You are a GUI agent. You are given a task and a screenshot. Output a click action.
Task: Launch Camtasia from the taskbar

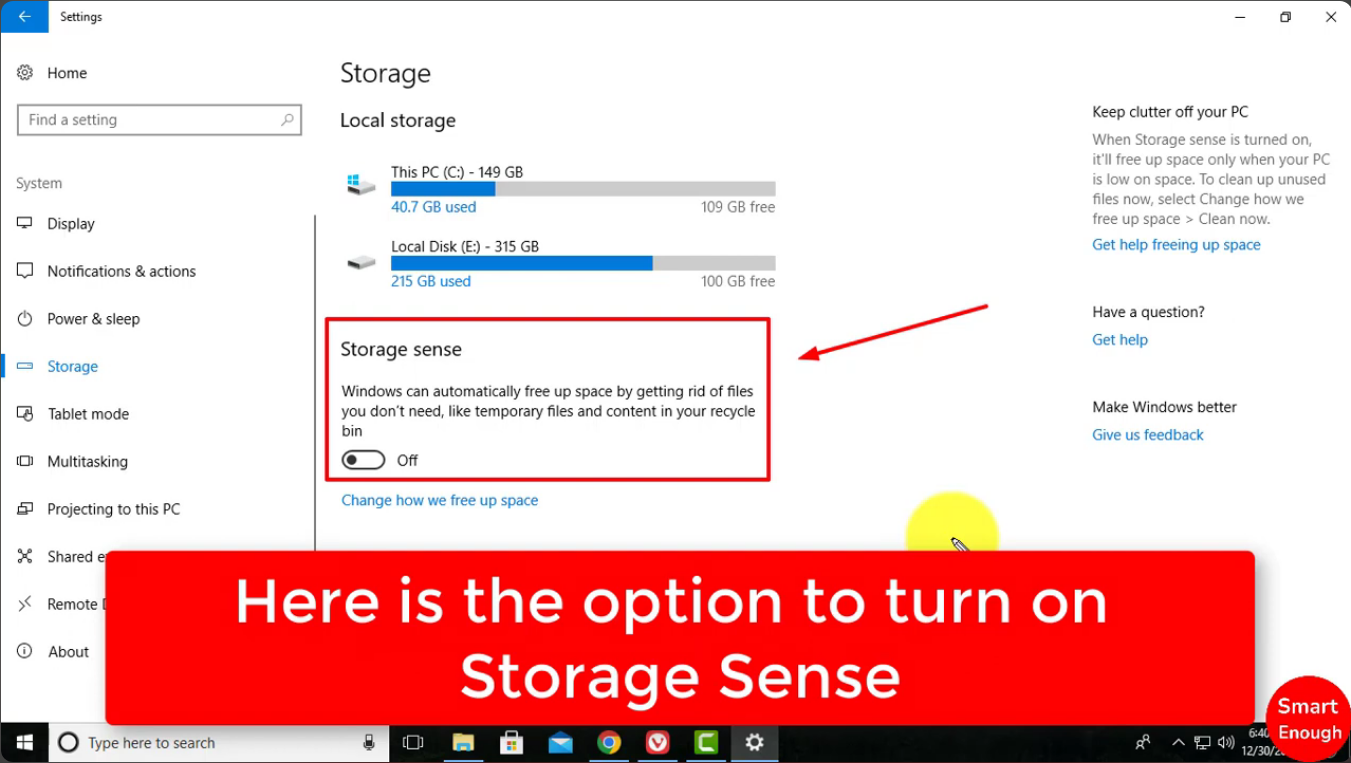point(705,743)
